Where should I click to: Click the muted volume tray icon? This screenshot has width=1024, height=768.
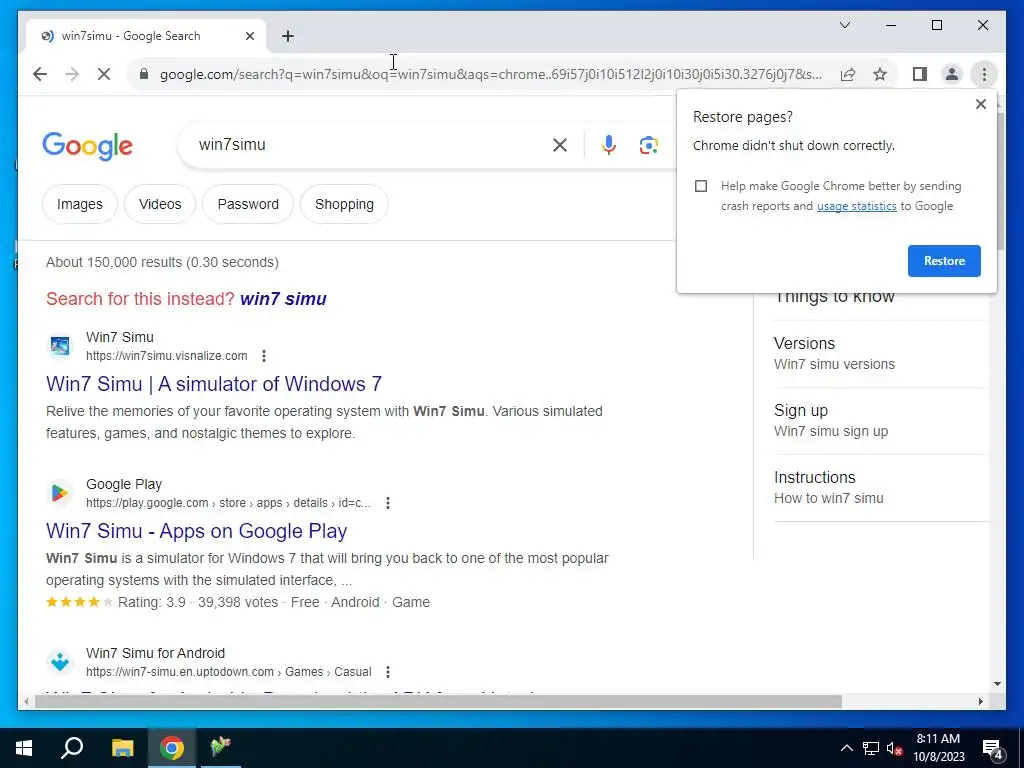click(x=894, y=748)
